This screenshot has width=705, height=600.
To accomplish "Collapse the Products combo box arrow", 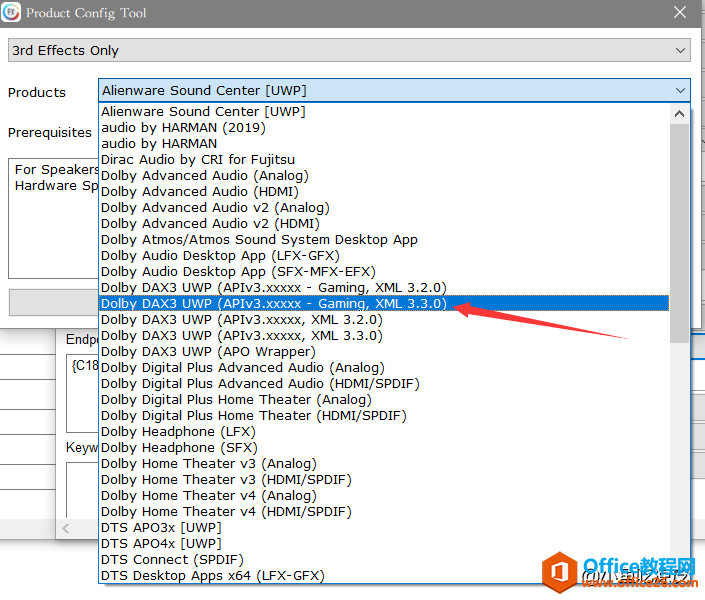I will (680, 90).
